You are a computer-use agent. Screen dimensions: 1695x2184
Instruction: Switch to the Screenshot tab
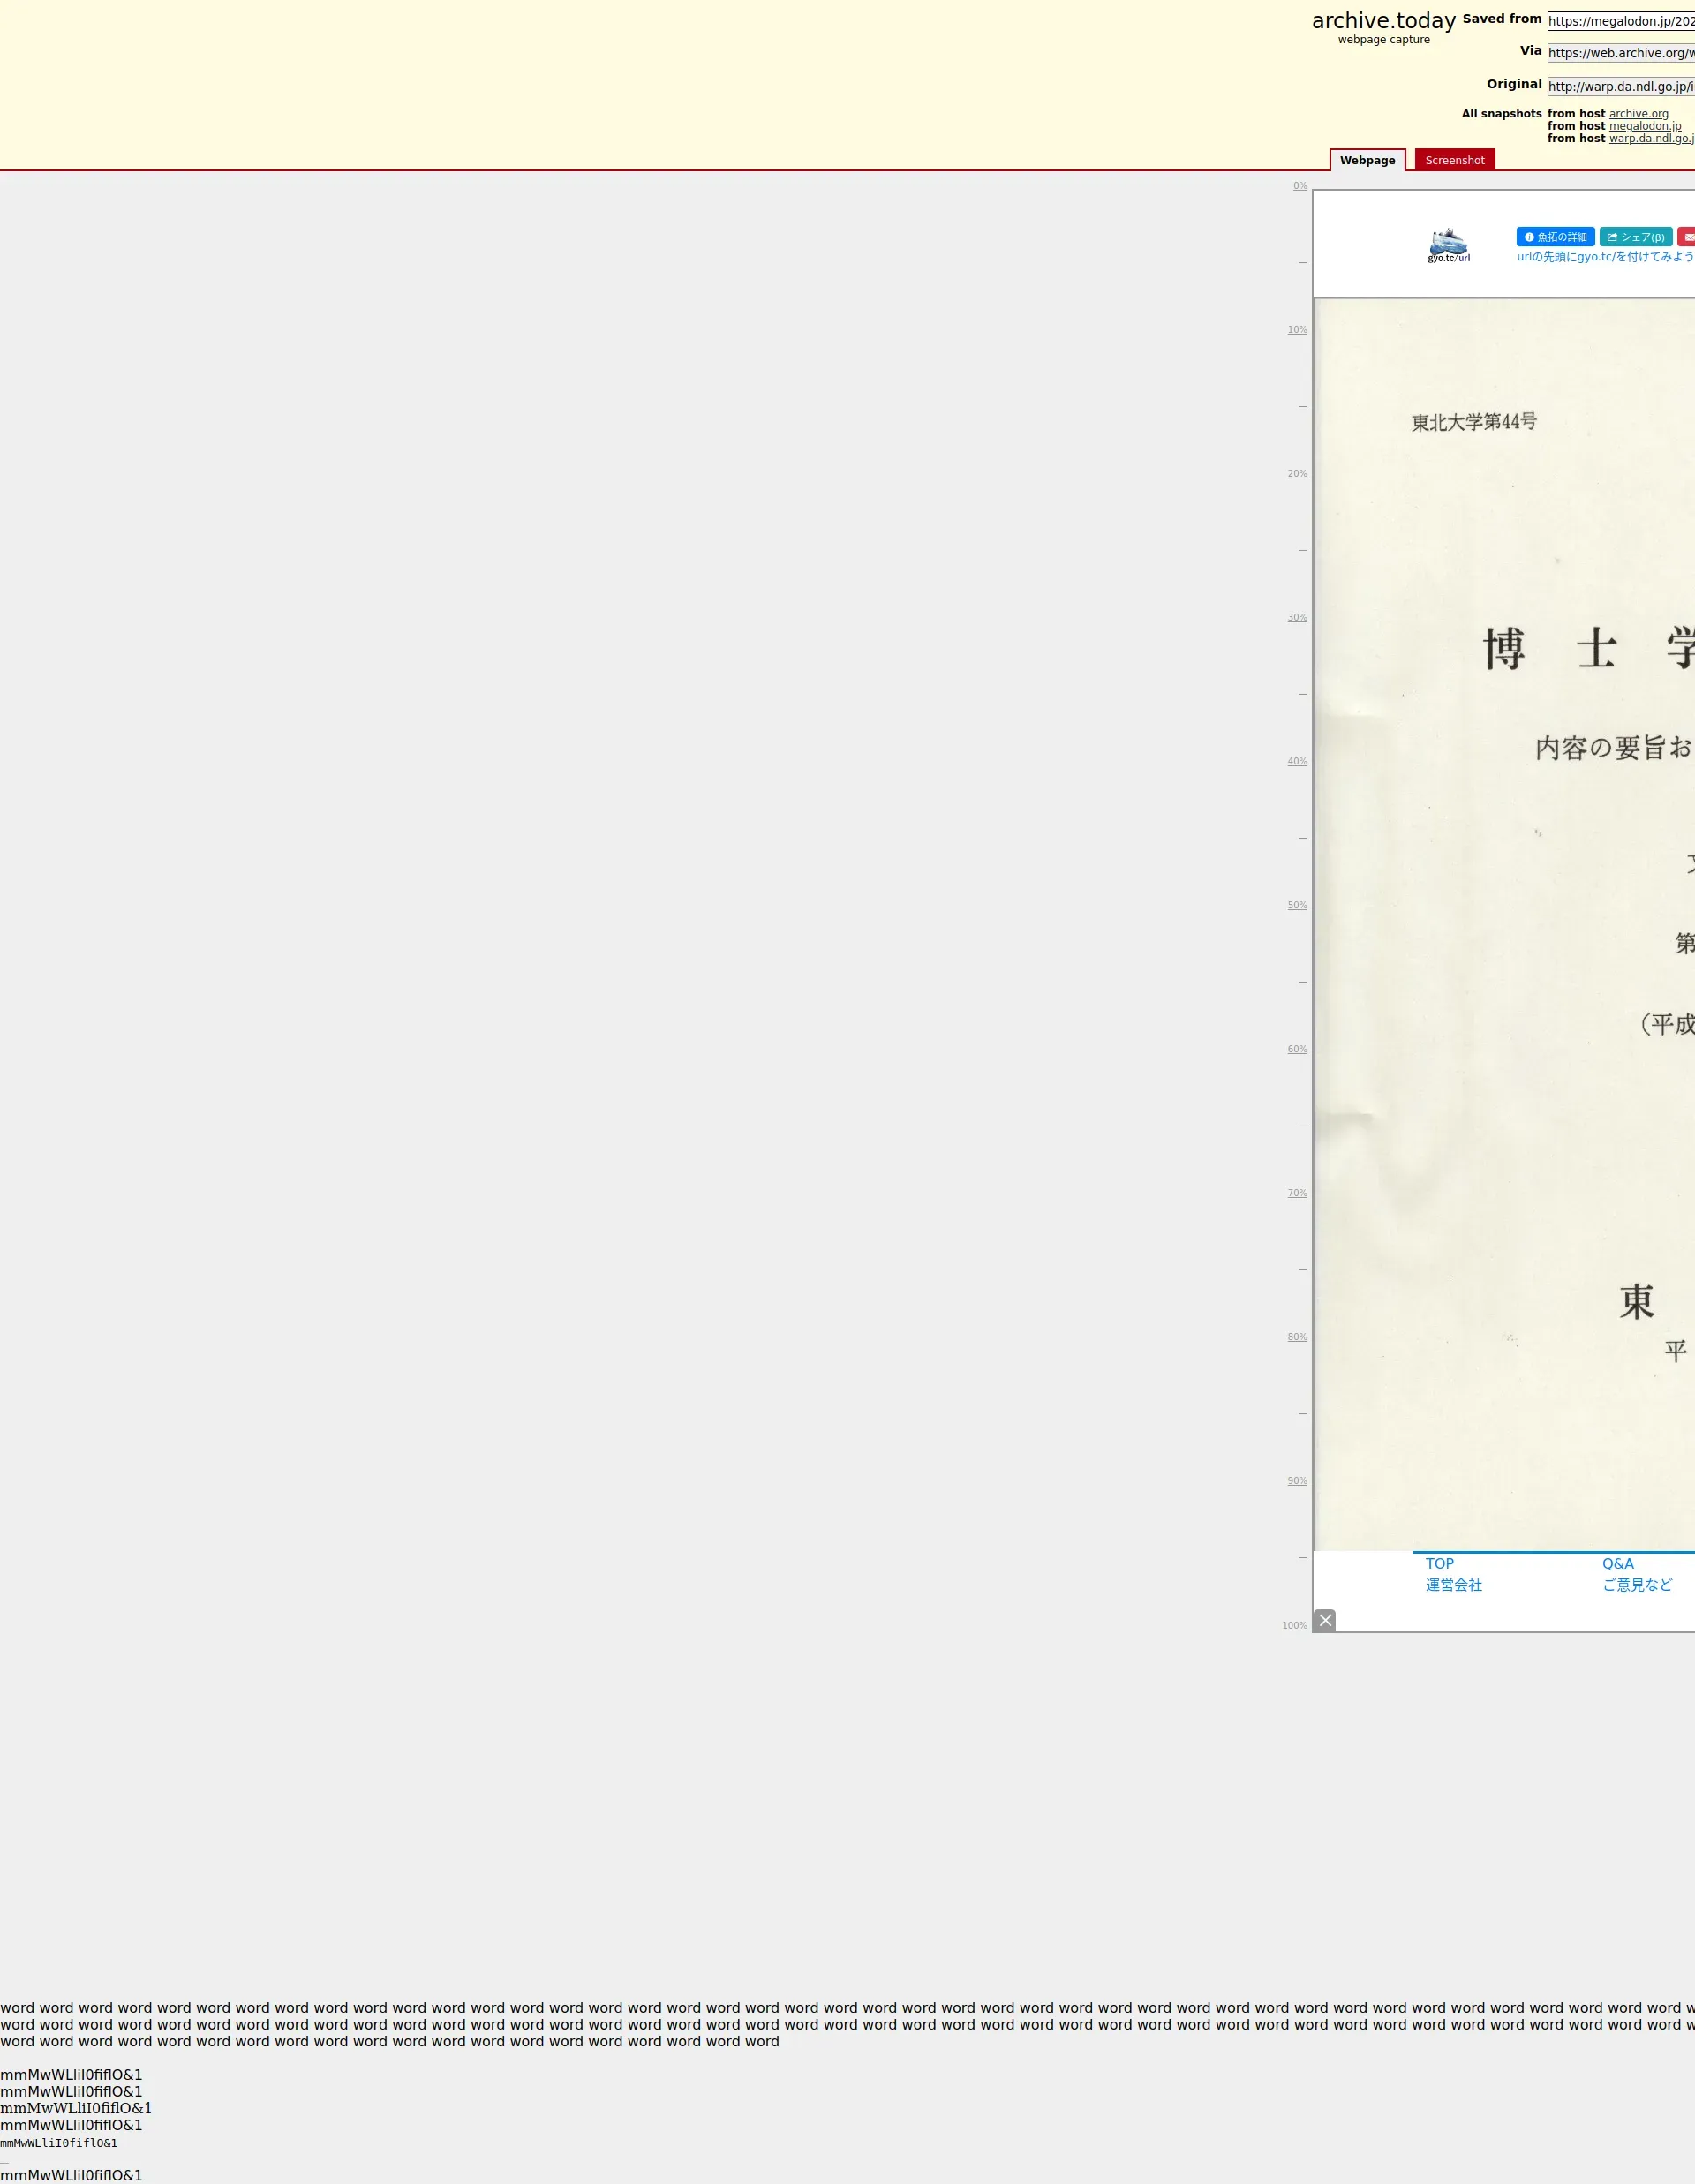(x=1454, y=160)
